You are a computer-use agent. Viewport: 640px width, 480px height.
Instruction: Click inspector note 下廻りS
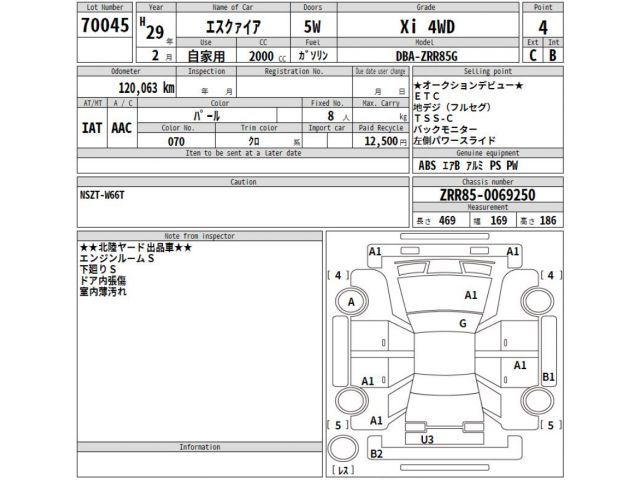click(98, 269)
